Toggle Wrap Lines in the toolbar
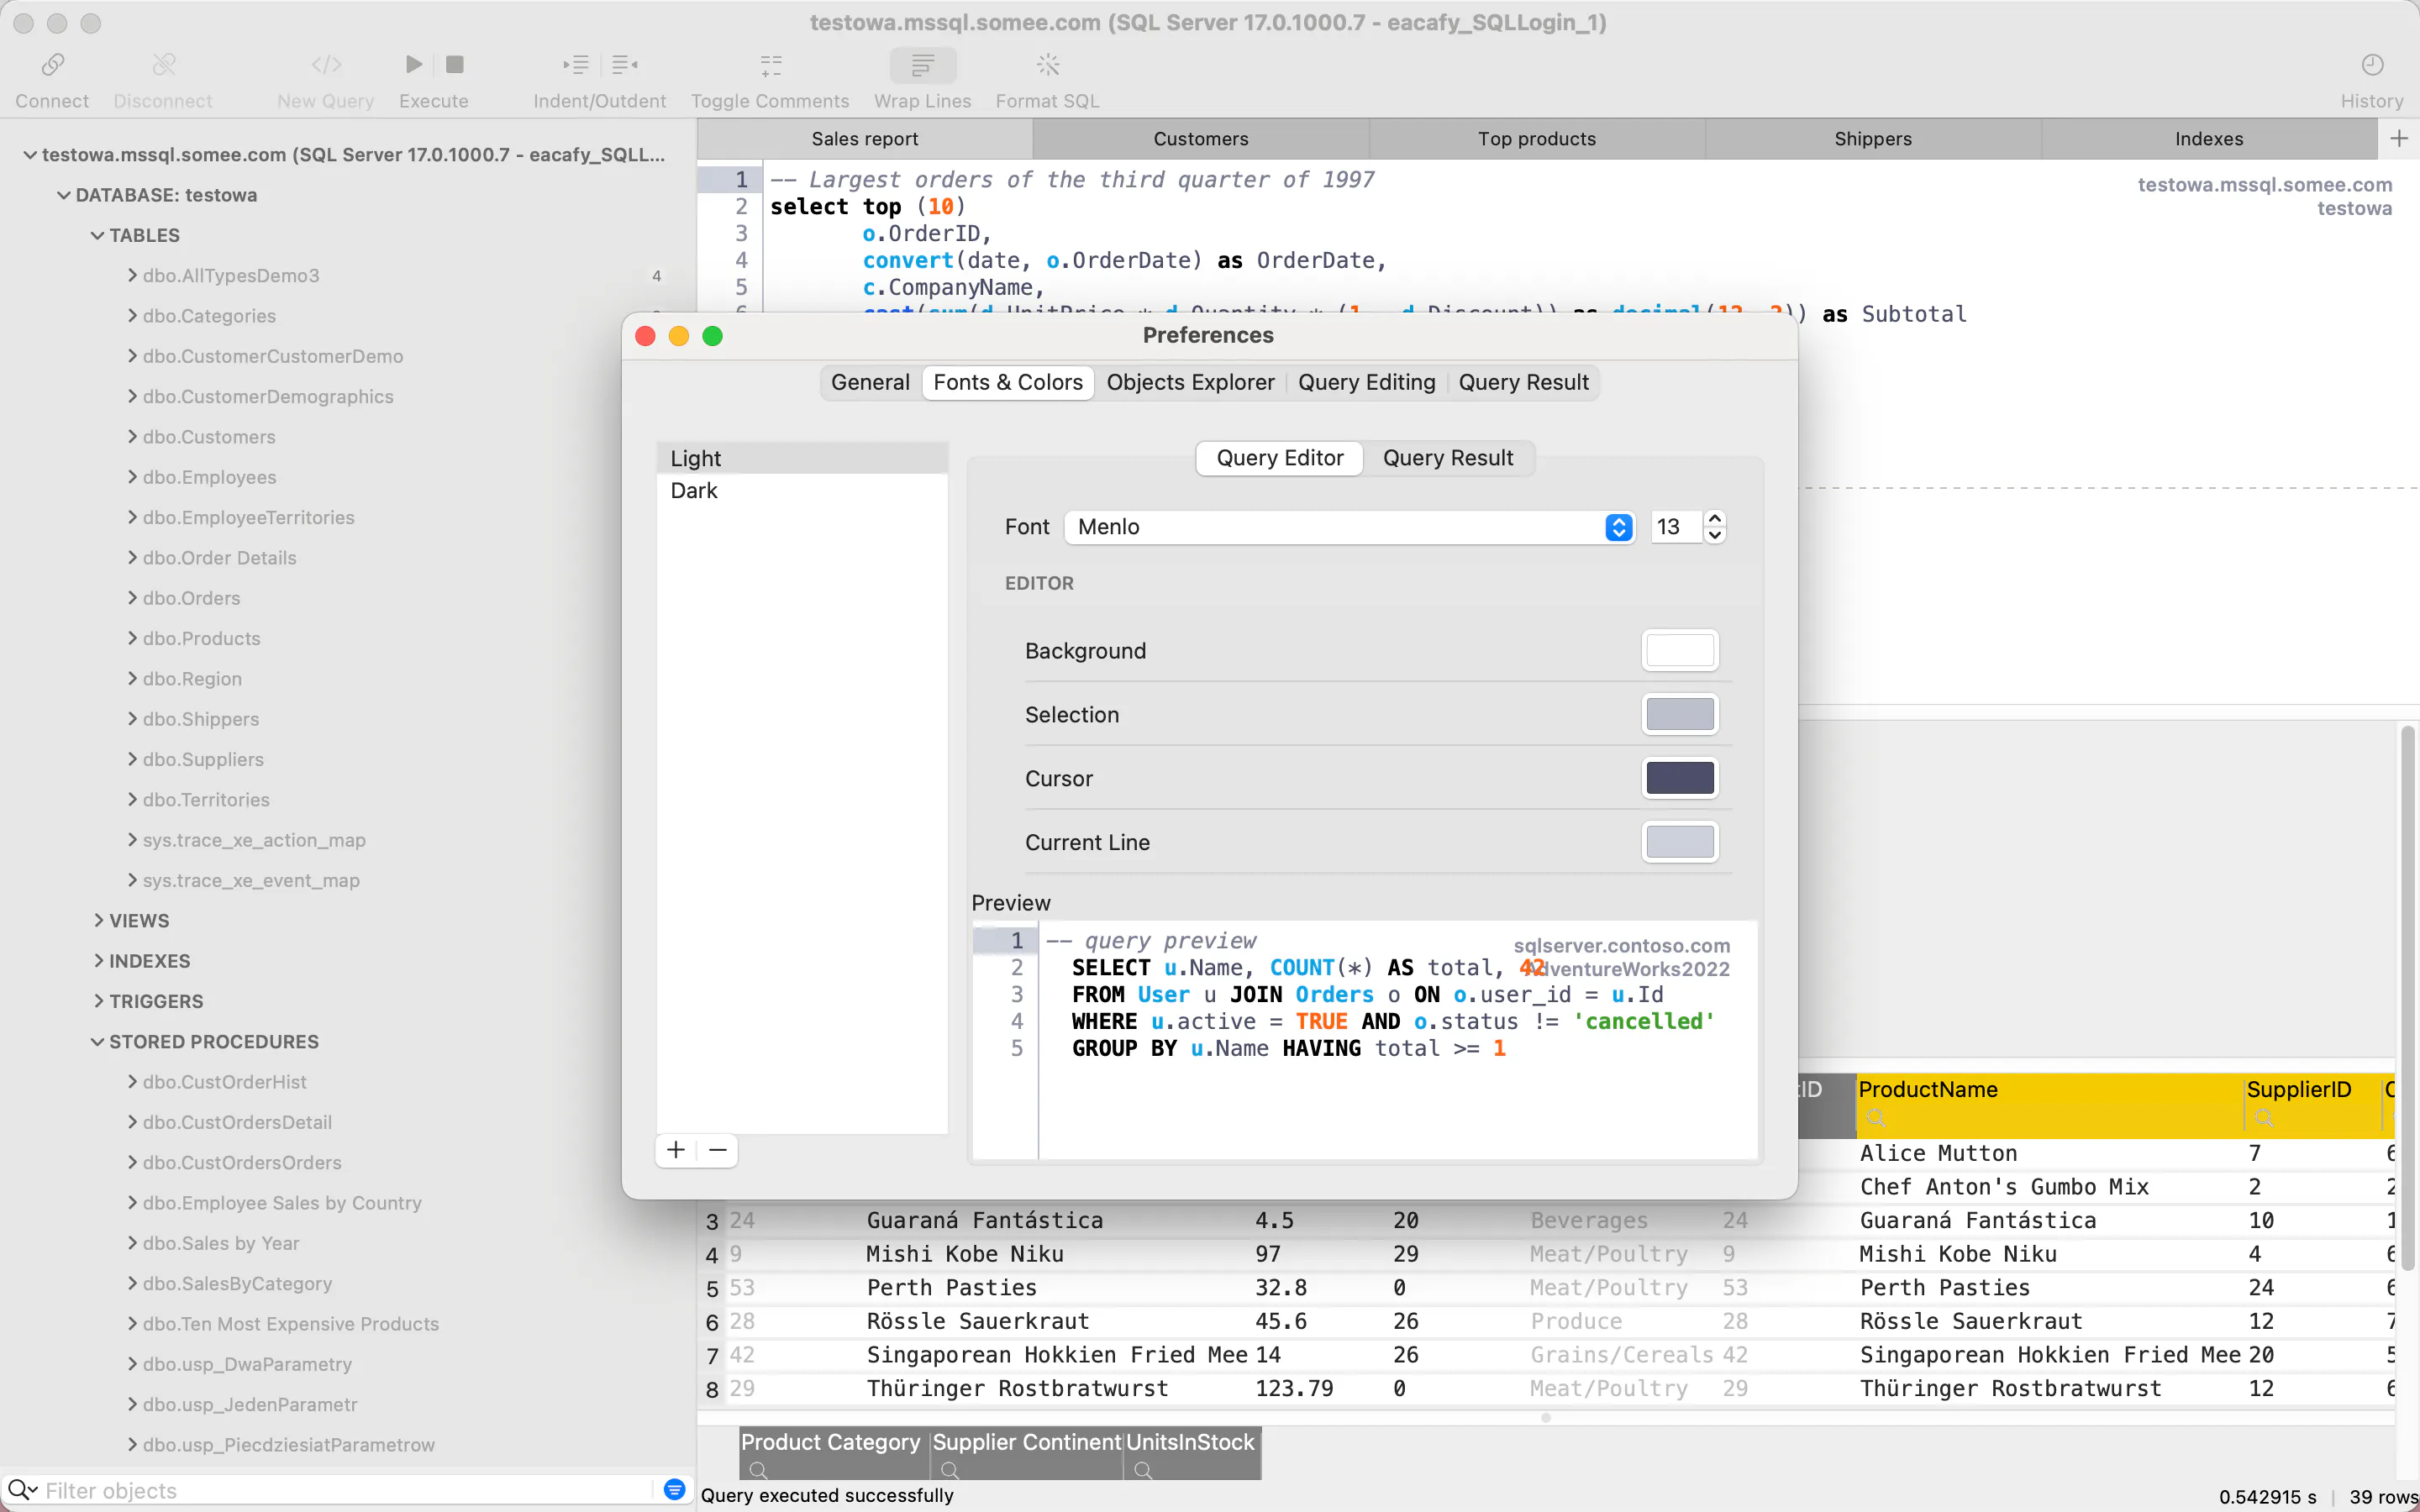 pos(922,66)
